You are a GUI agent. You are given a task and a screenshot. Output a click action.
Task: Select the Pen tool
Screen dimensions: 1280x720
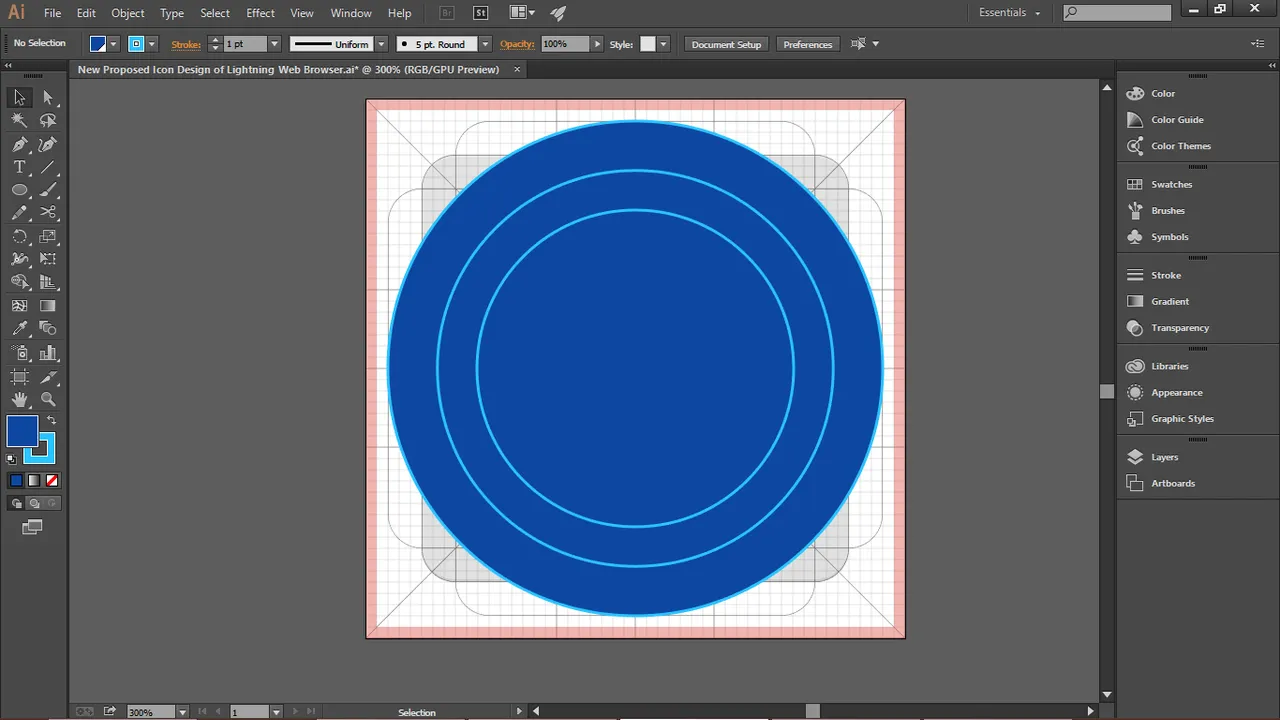19,144
